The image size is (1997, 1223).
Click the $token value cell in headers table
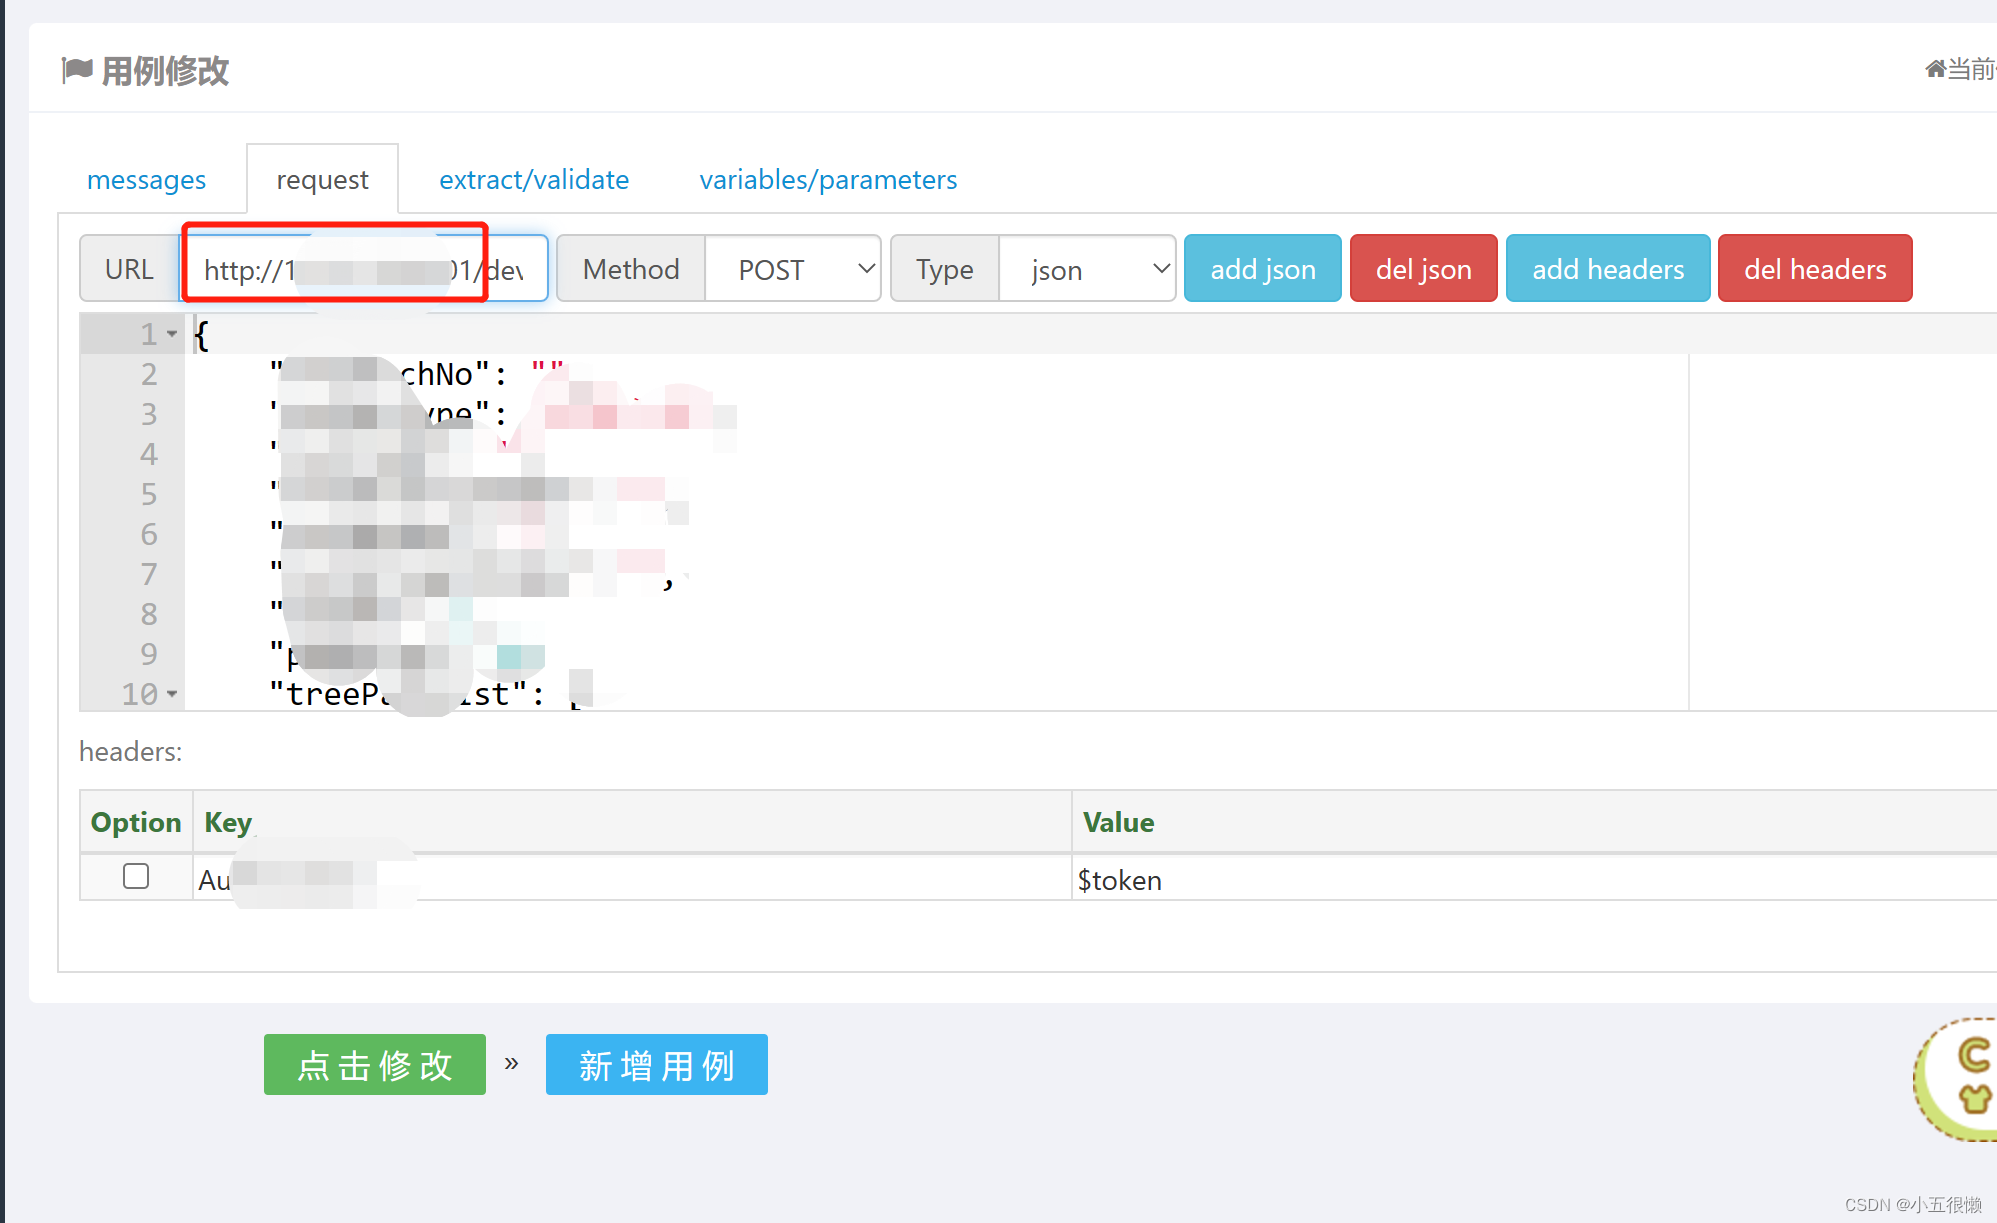[1120, 880]
